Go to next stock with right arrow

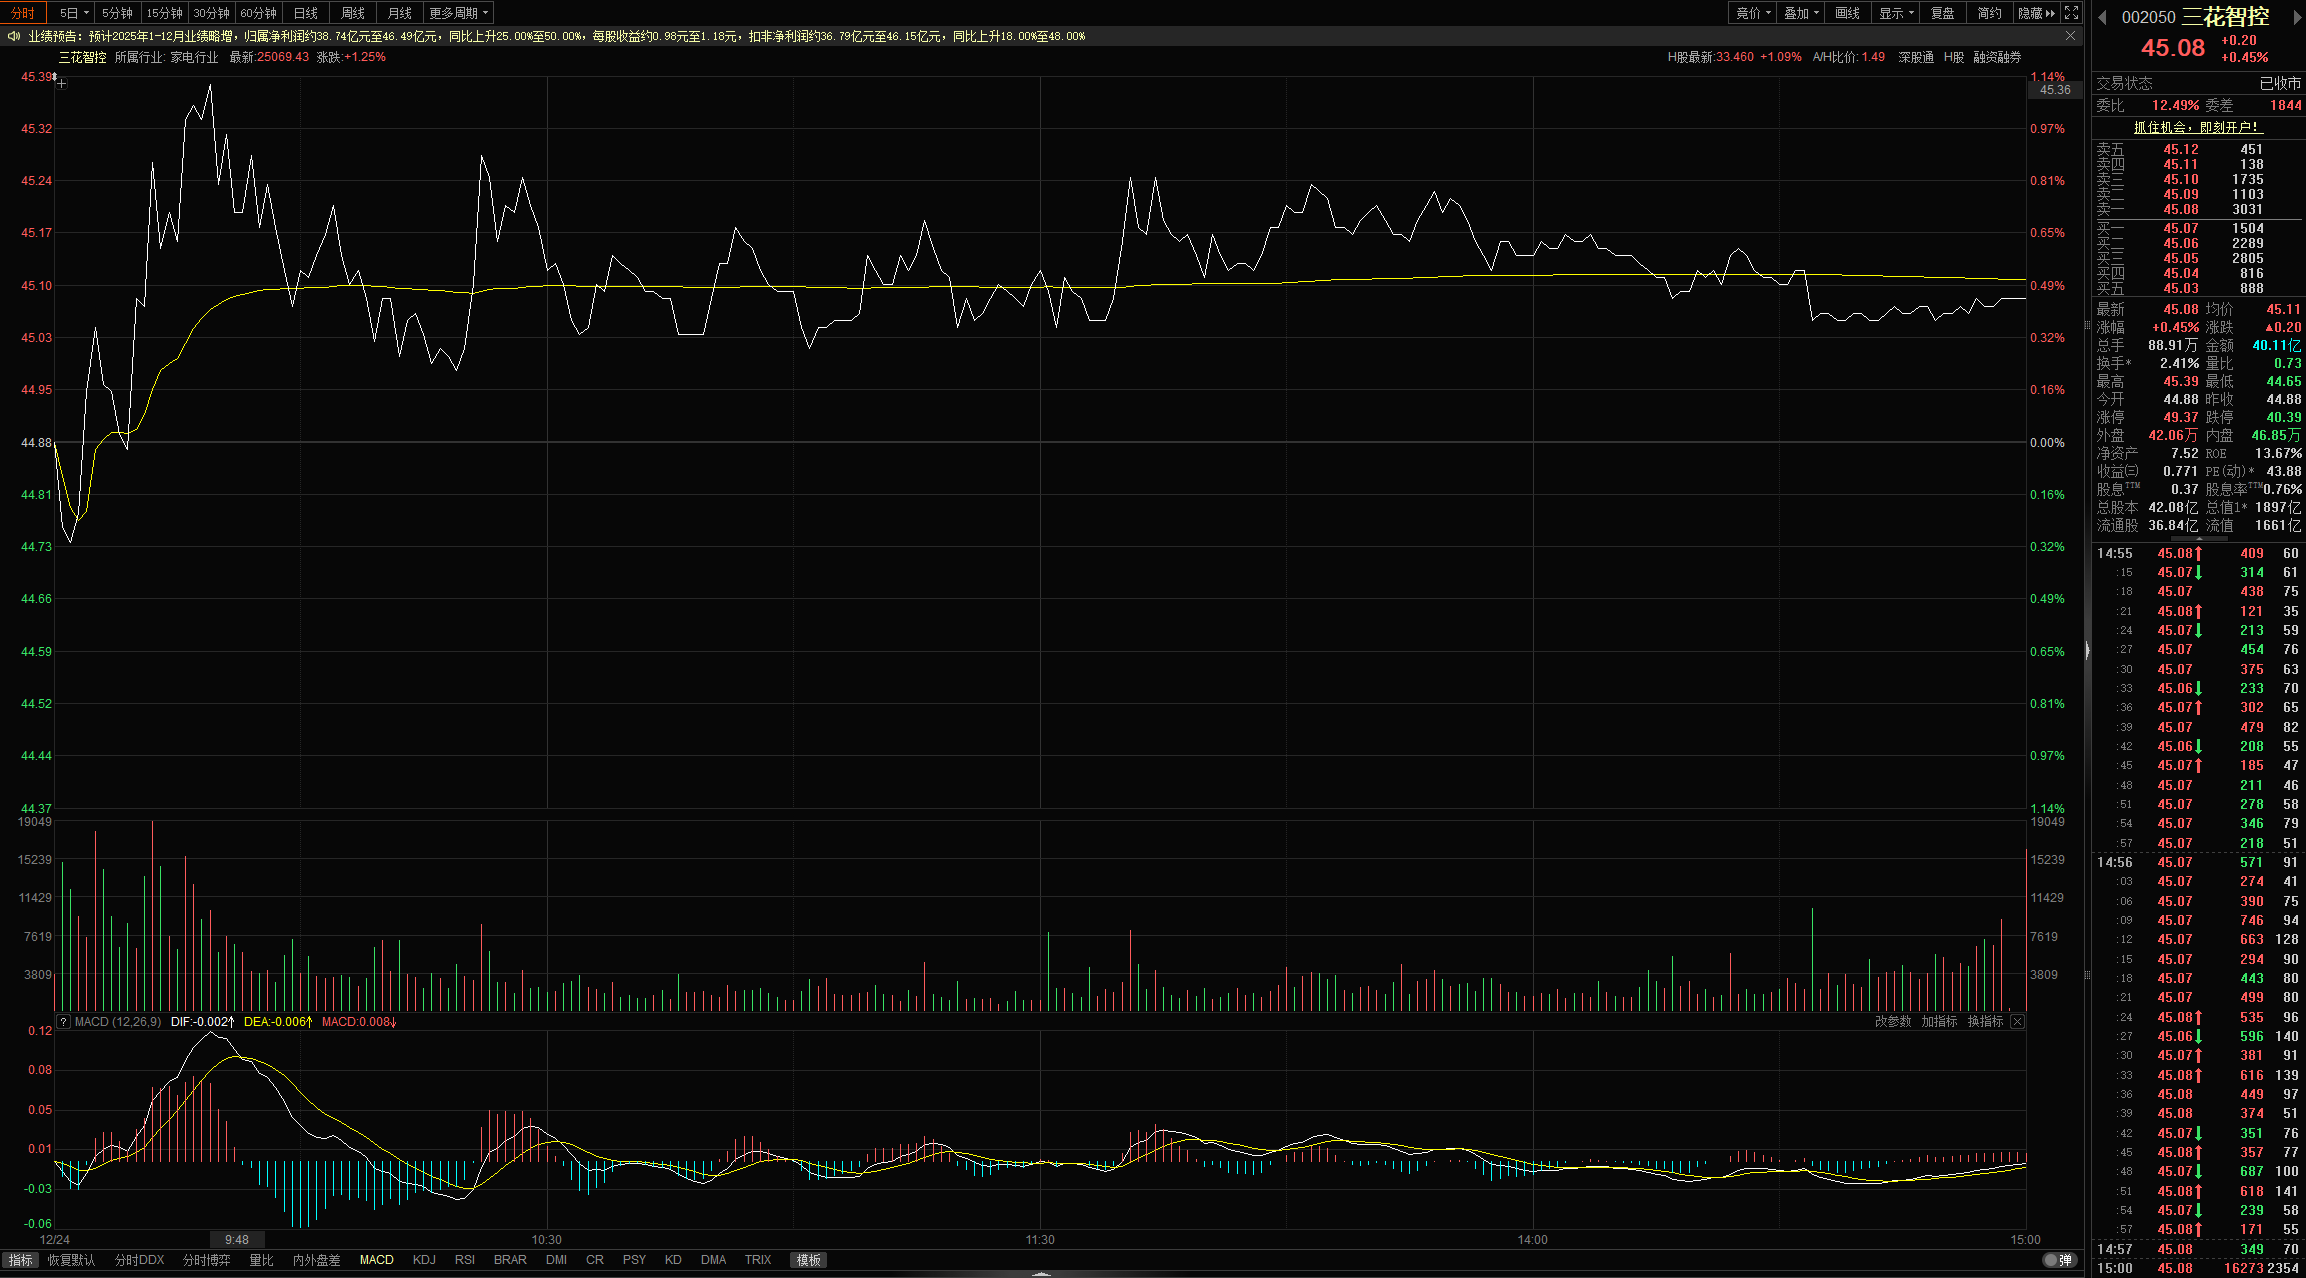[x=2297, y=17]
